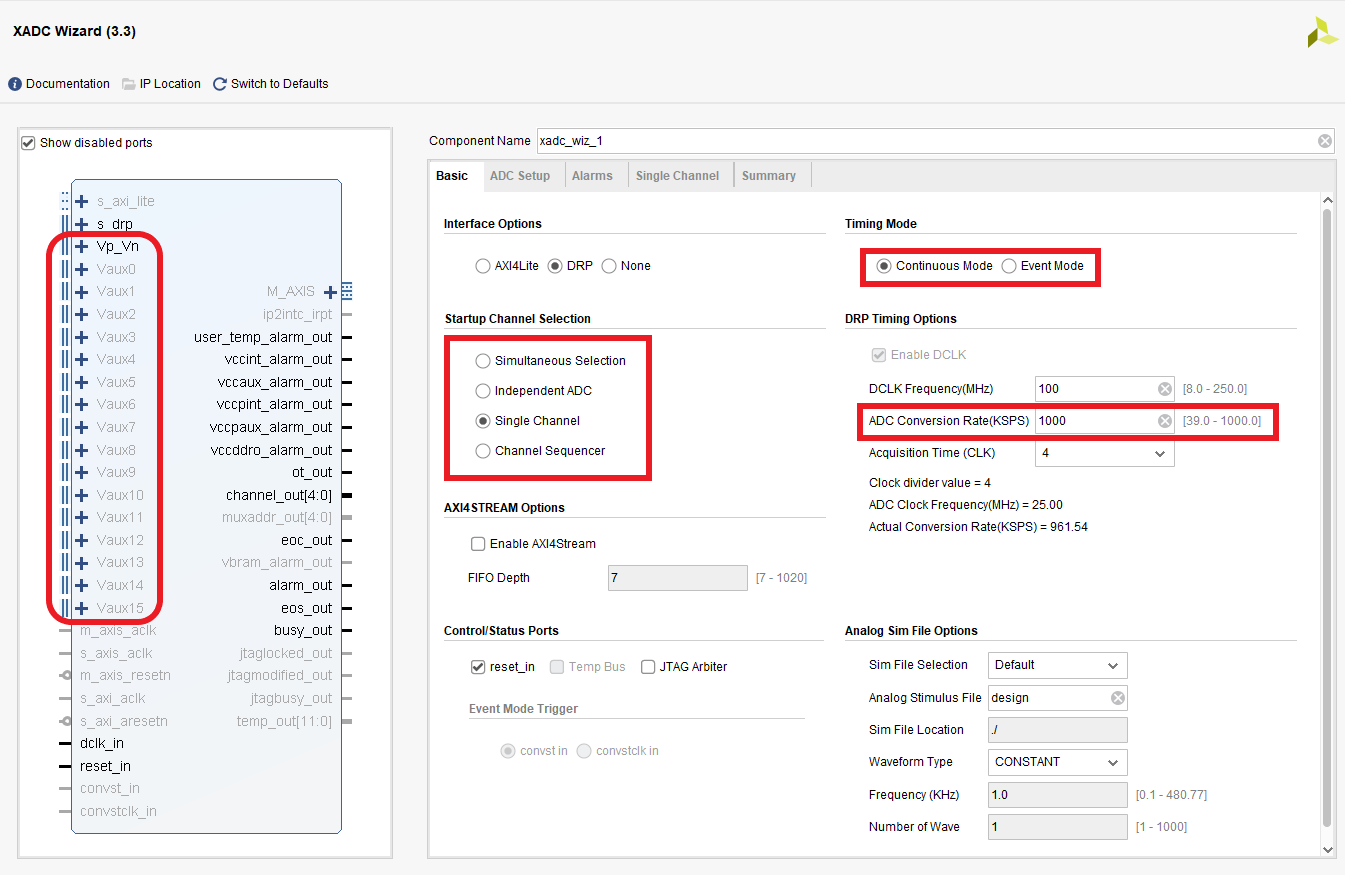The height and width of the screenshot is (875, 1345).
Task: Open the Sim File Selection dropdown
Action: 1058,665
